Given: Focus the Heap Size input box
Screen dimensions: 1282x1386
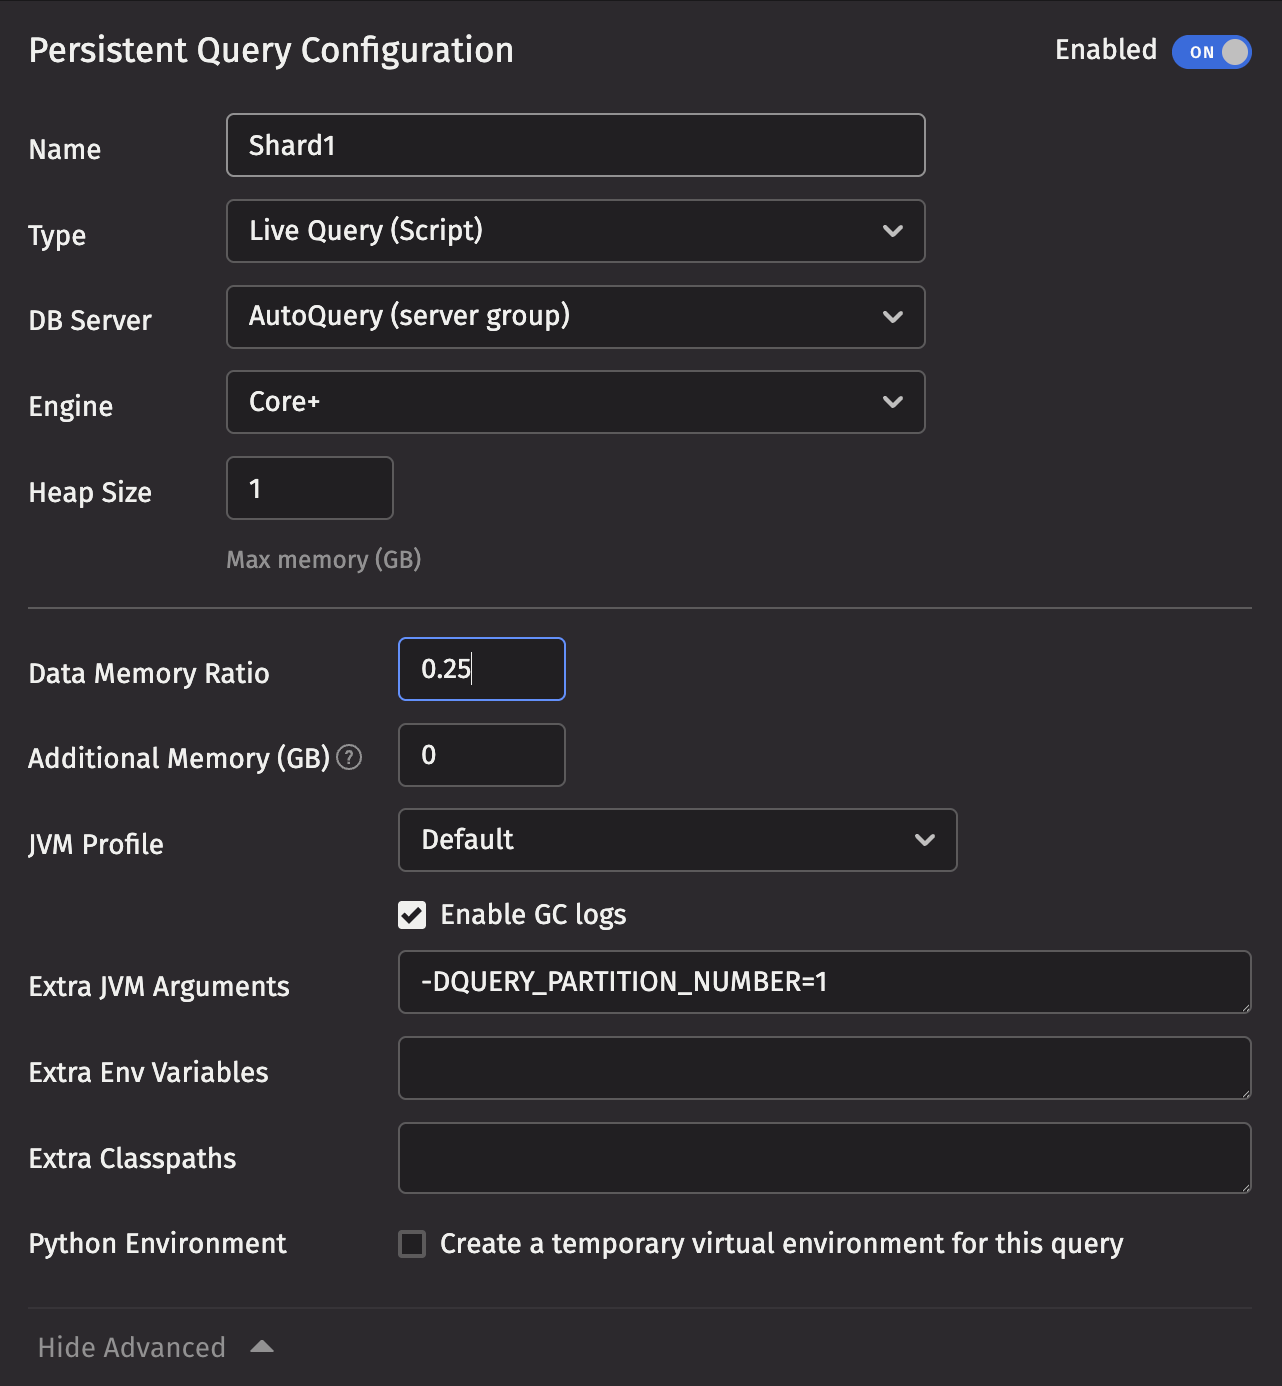Looking at the screenshot, I should [310, 488].
